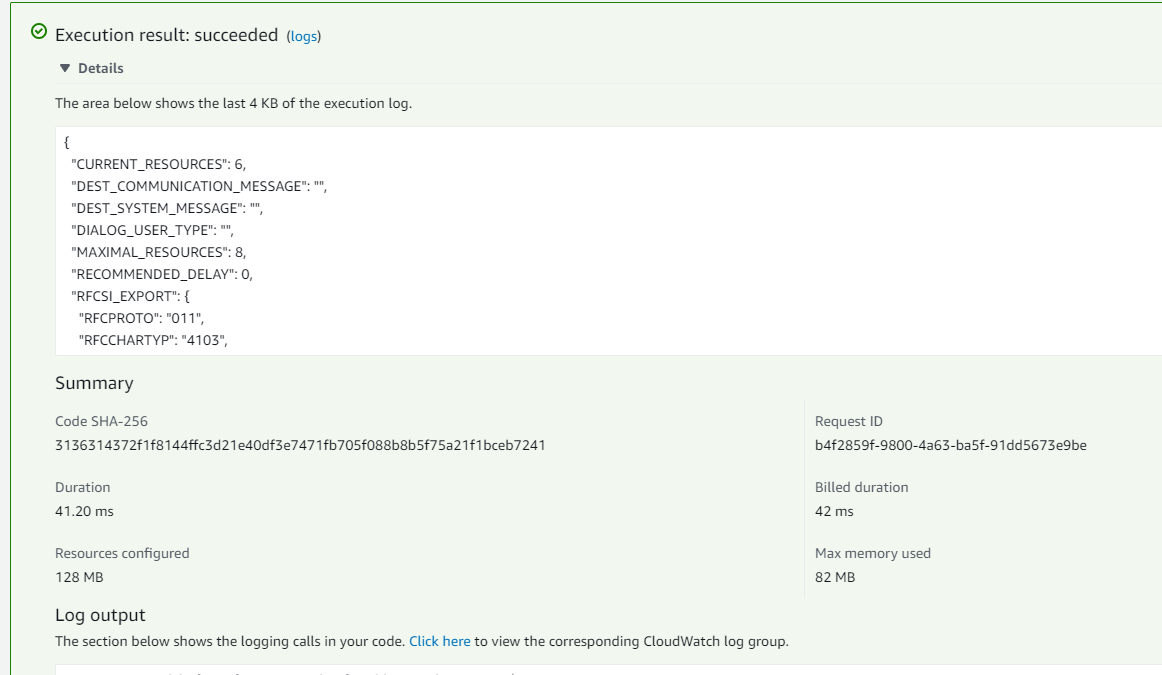Click the 41.20 ms duration value
Screen dimensions: 1162x675
pos(84,511)
